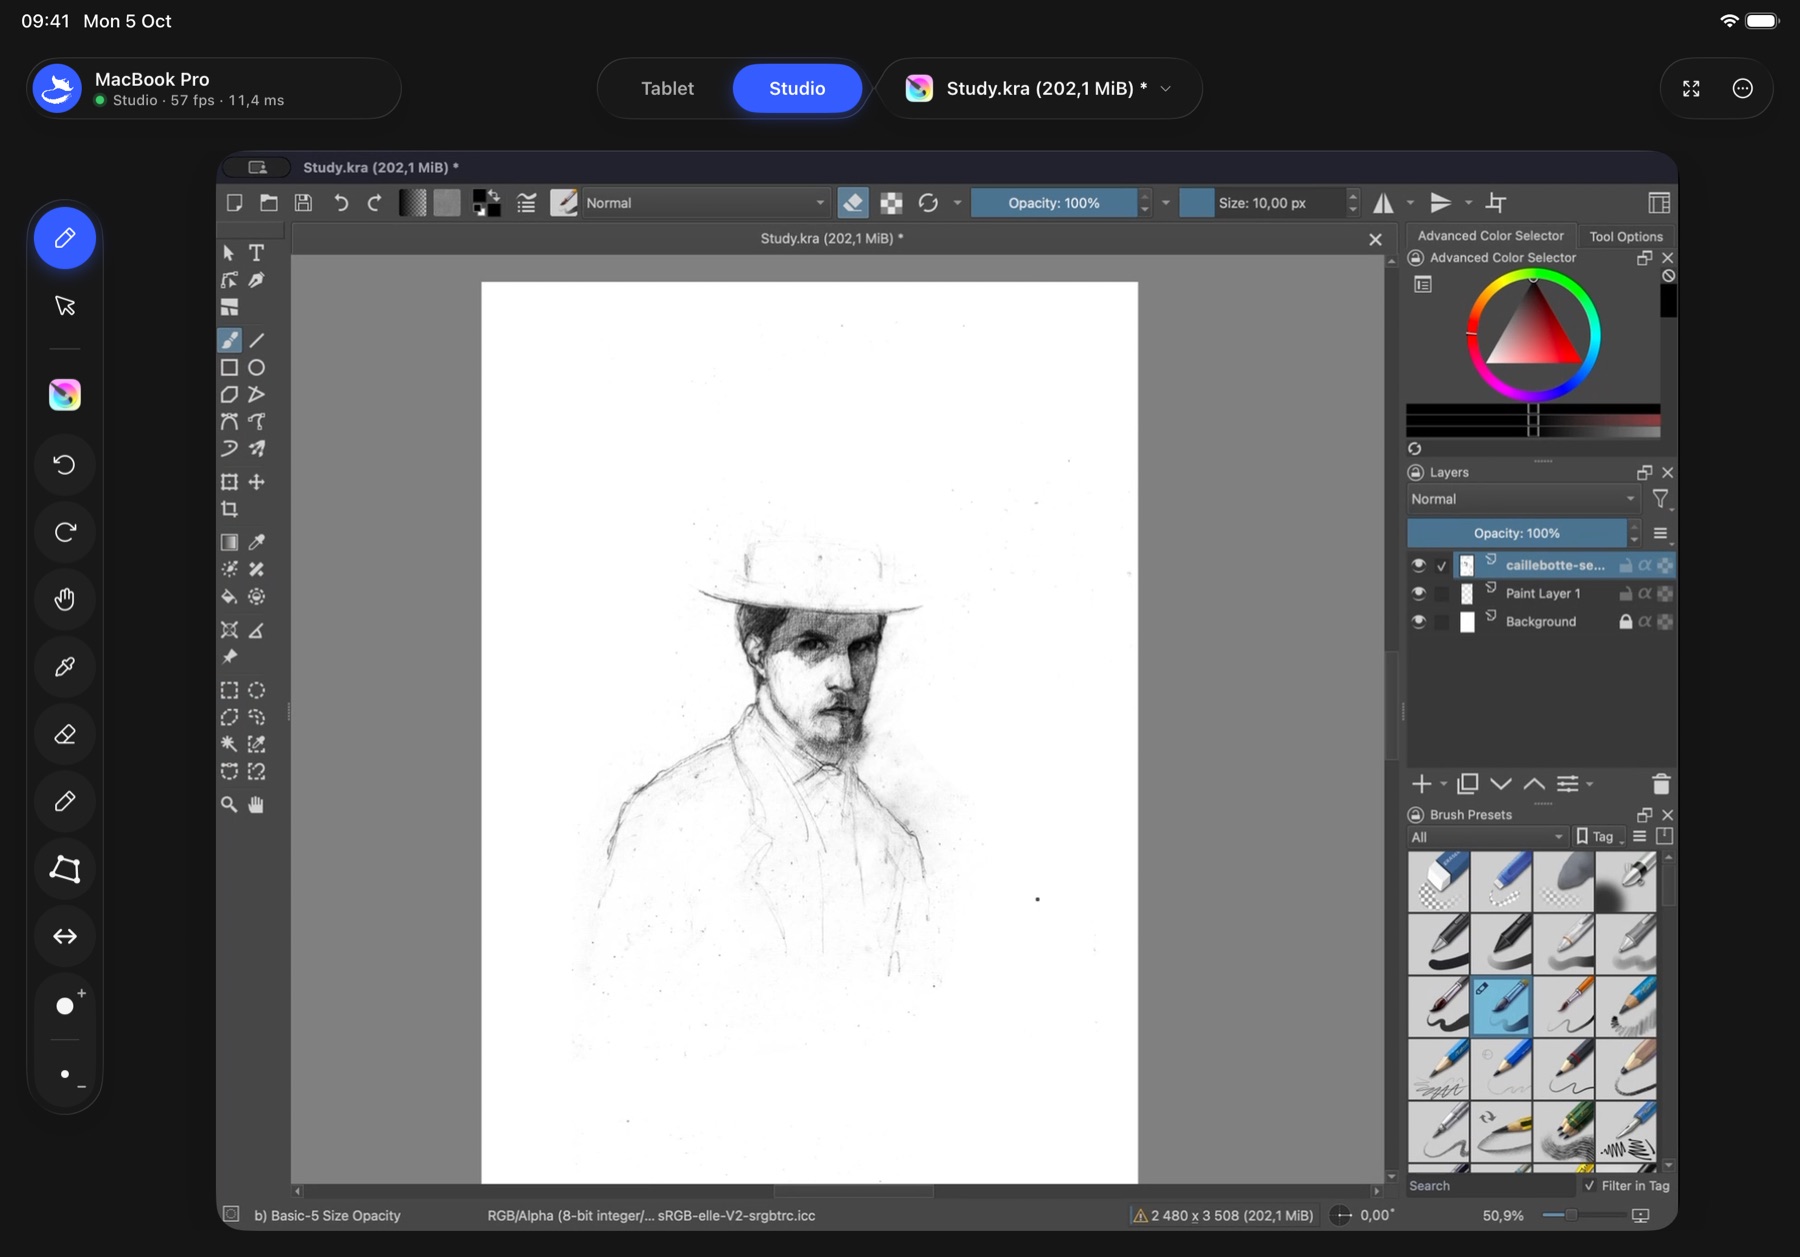Toggle preserve alpha checkerboard button
This screenshot has width=1800, height=1257.
(x=891, y=203)
